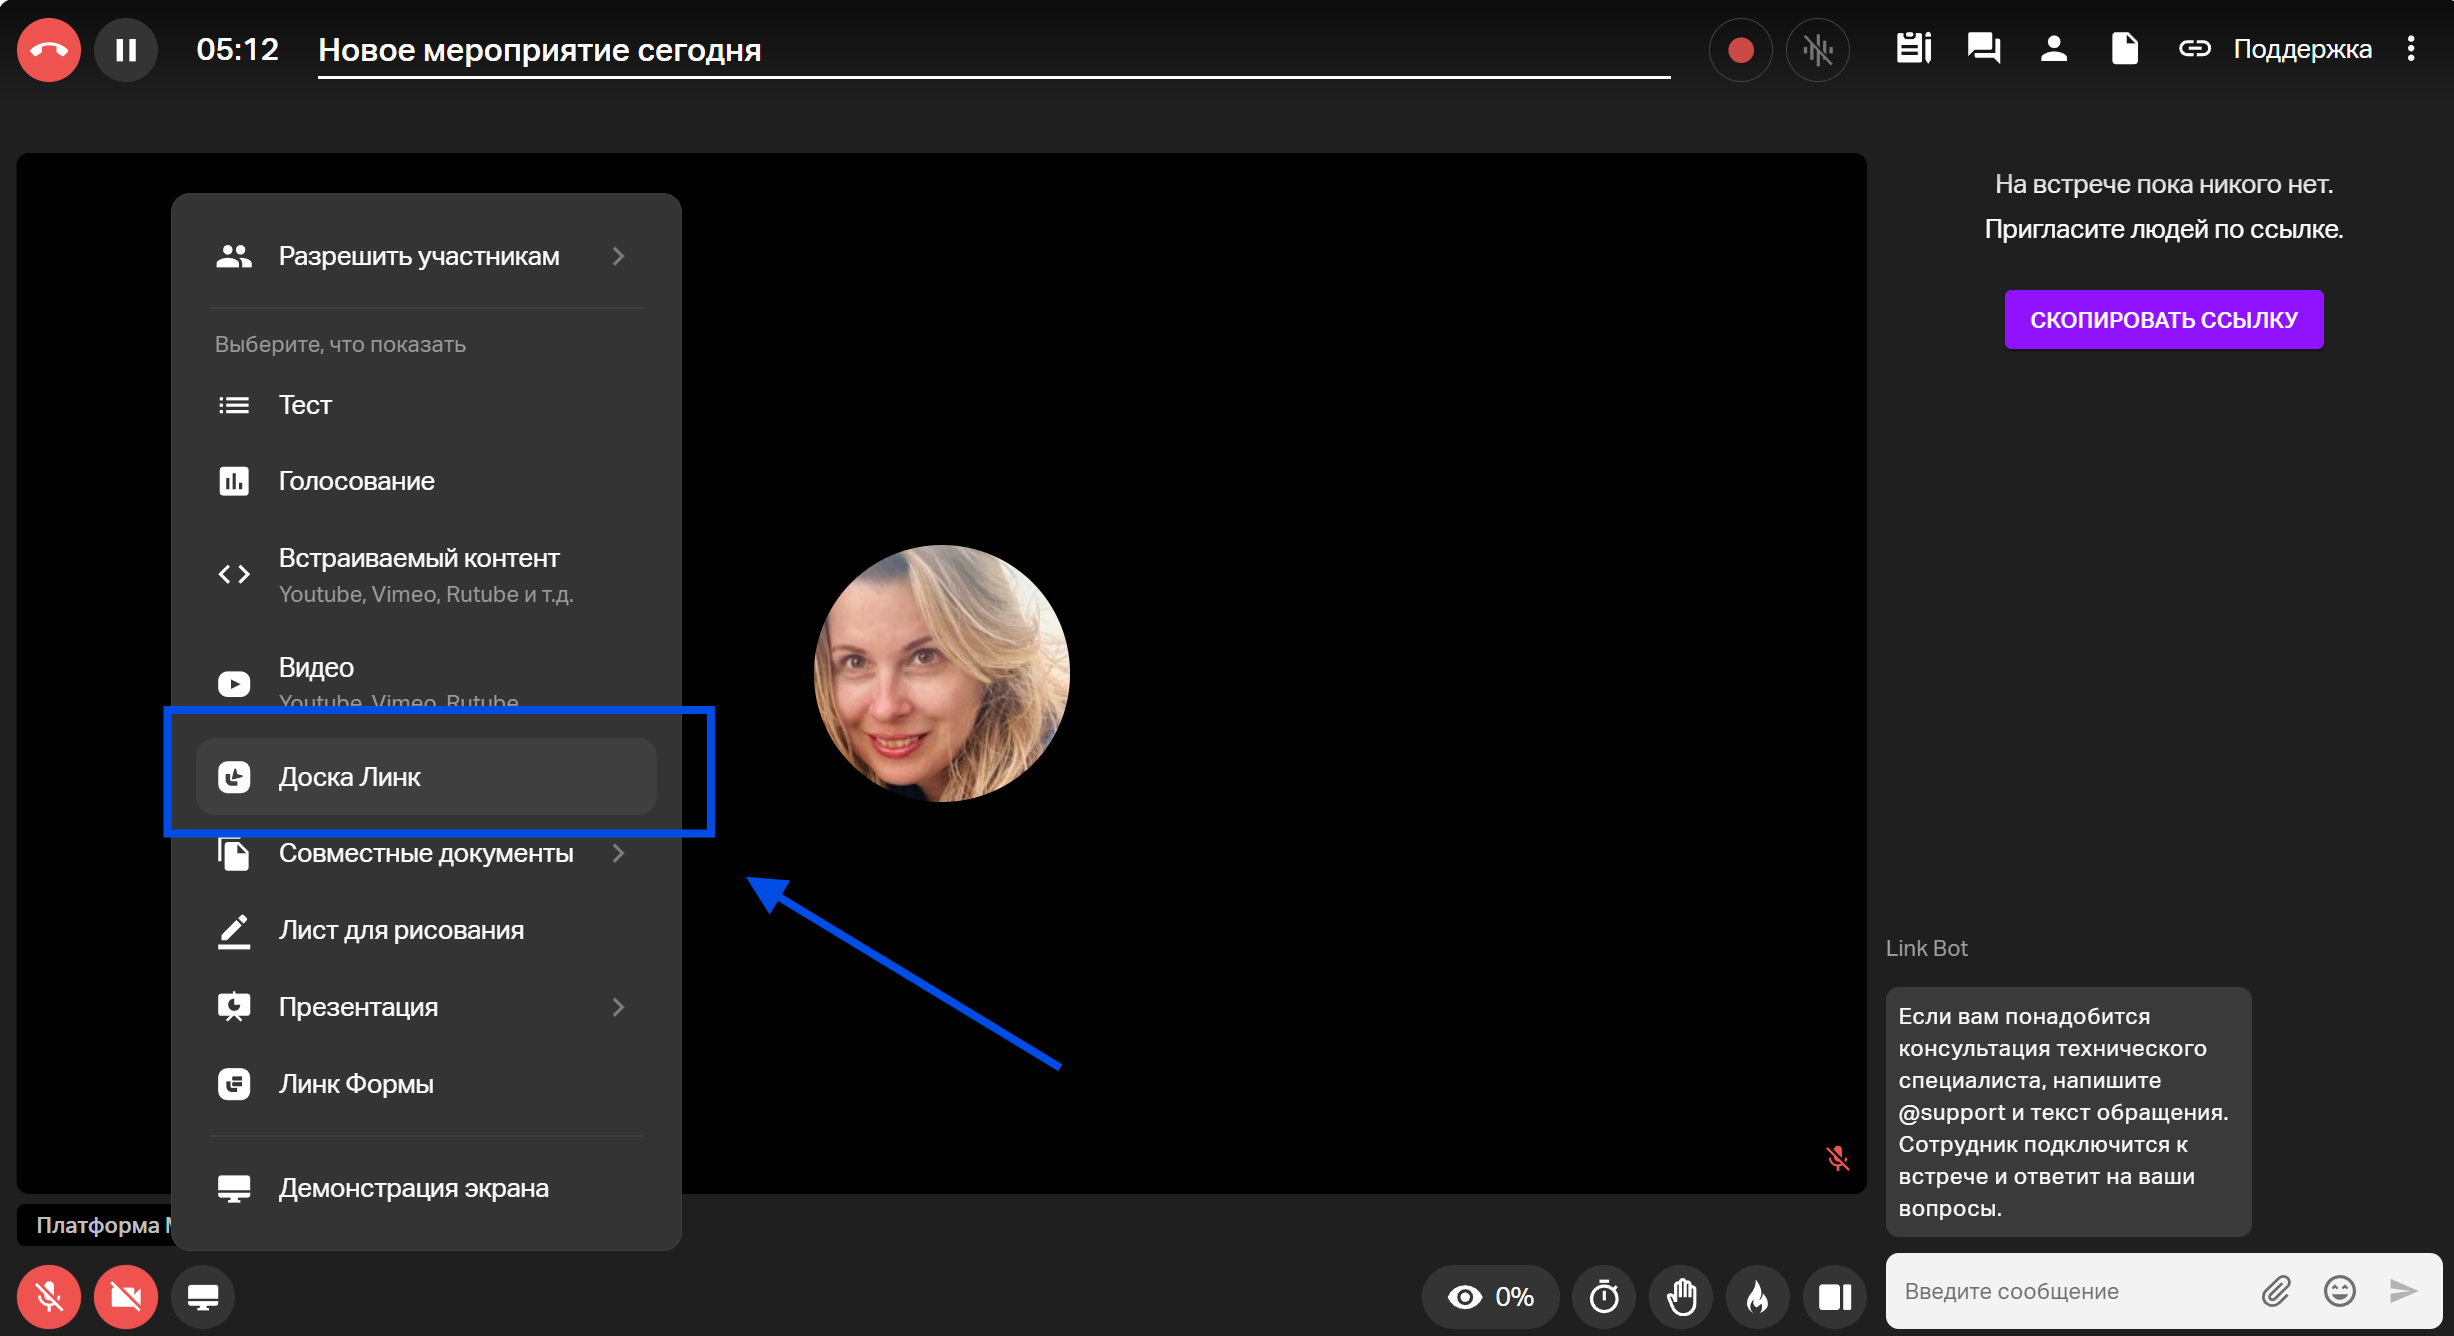
Task: Click the copy link chain icon
Action: pos(2194,48)
